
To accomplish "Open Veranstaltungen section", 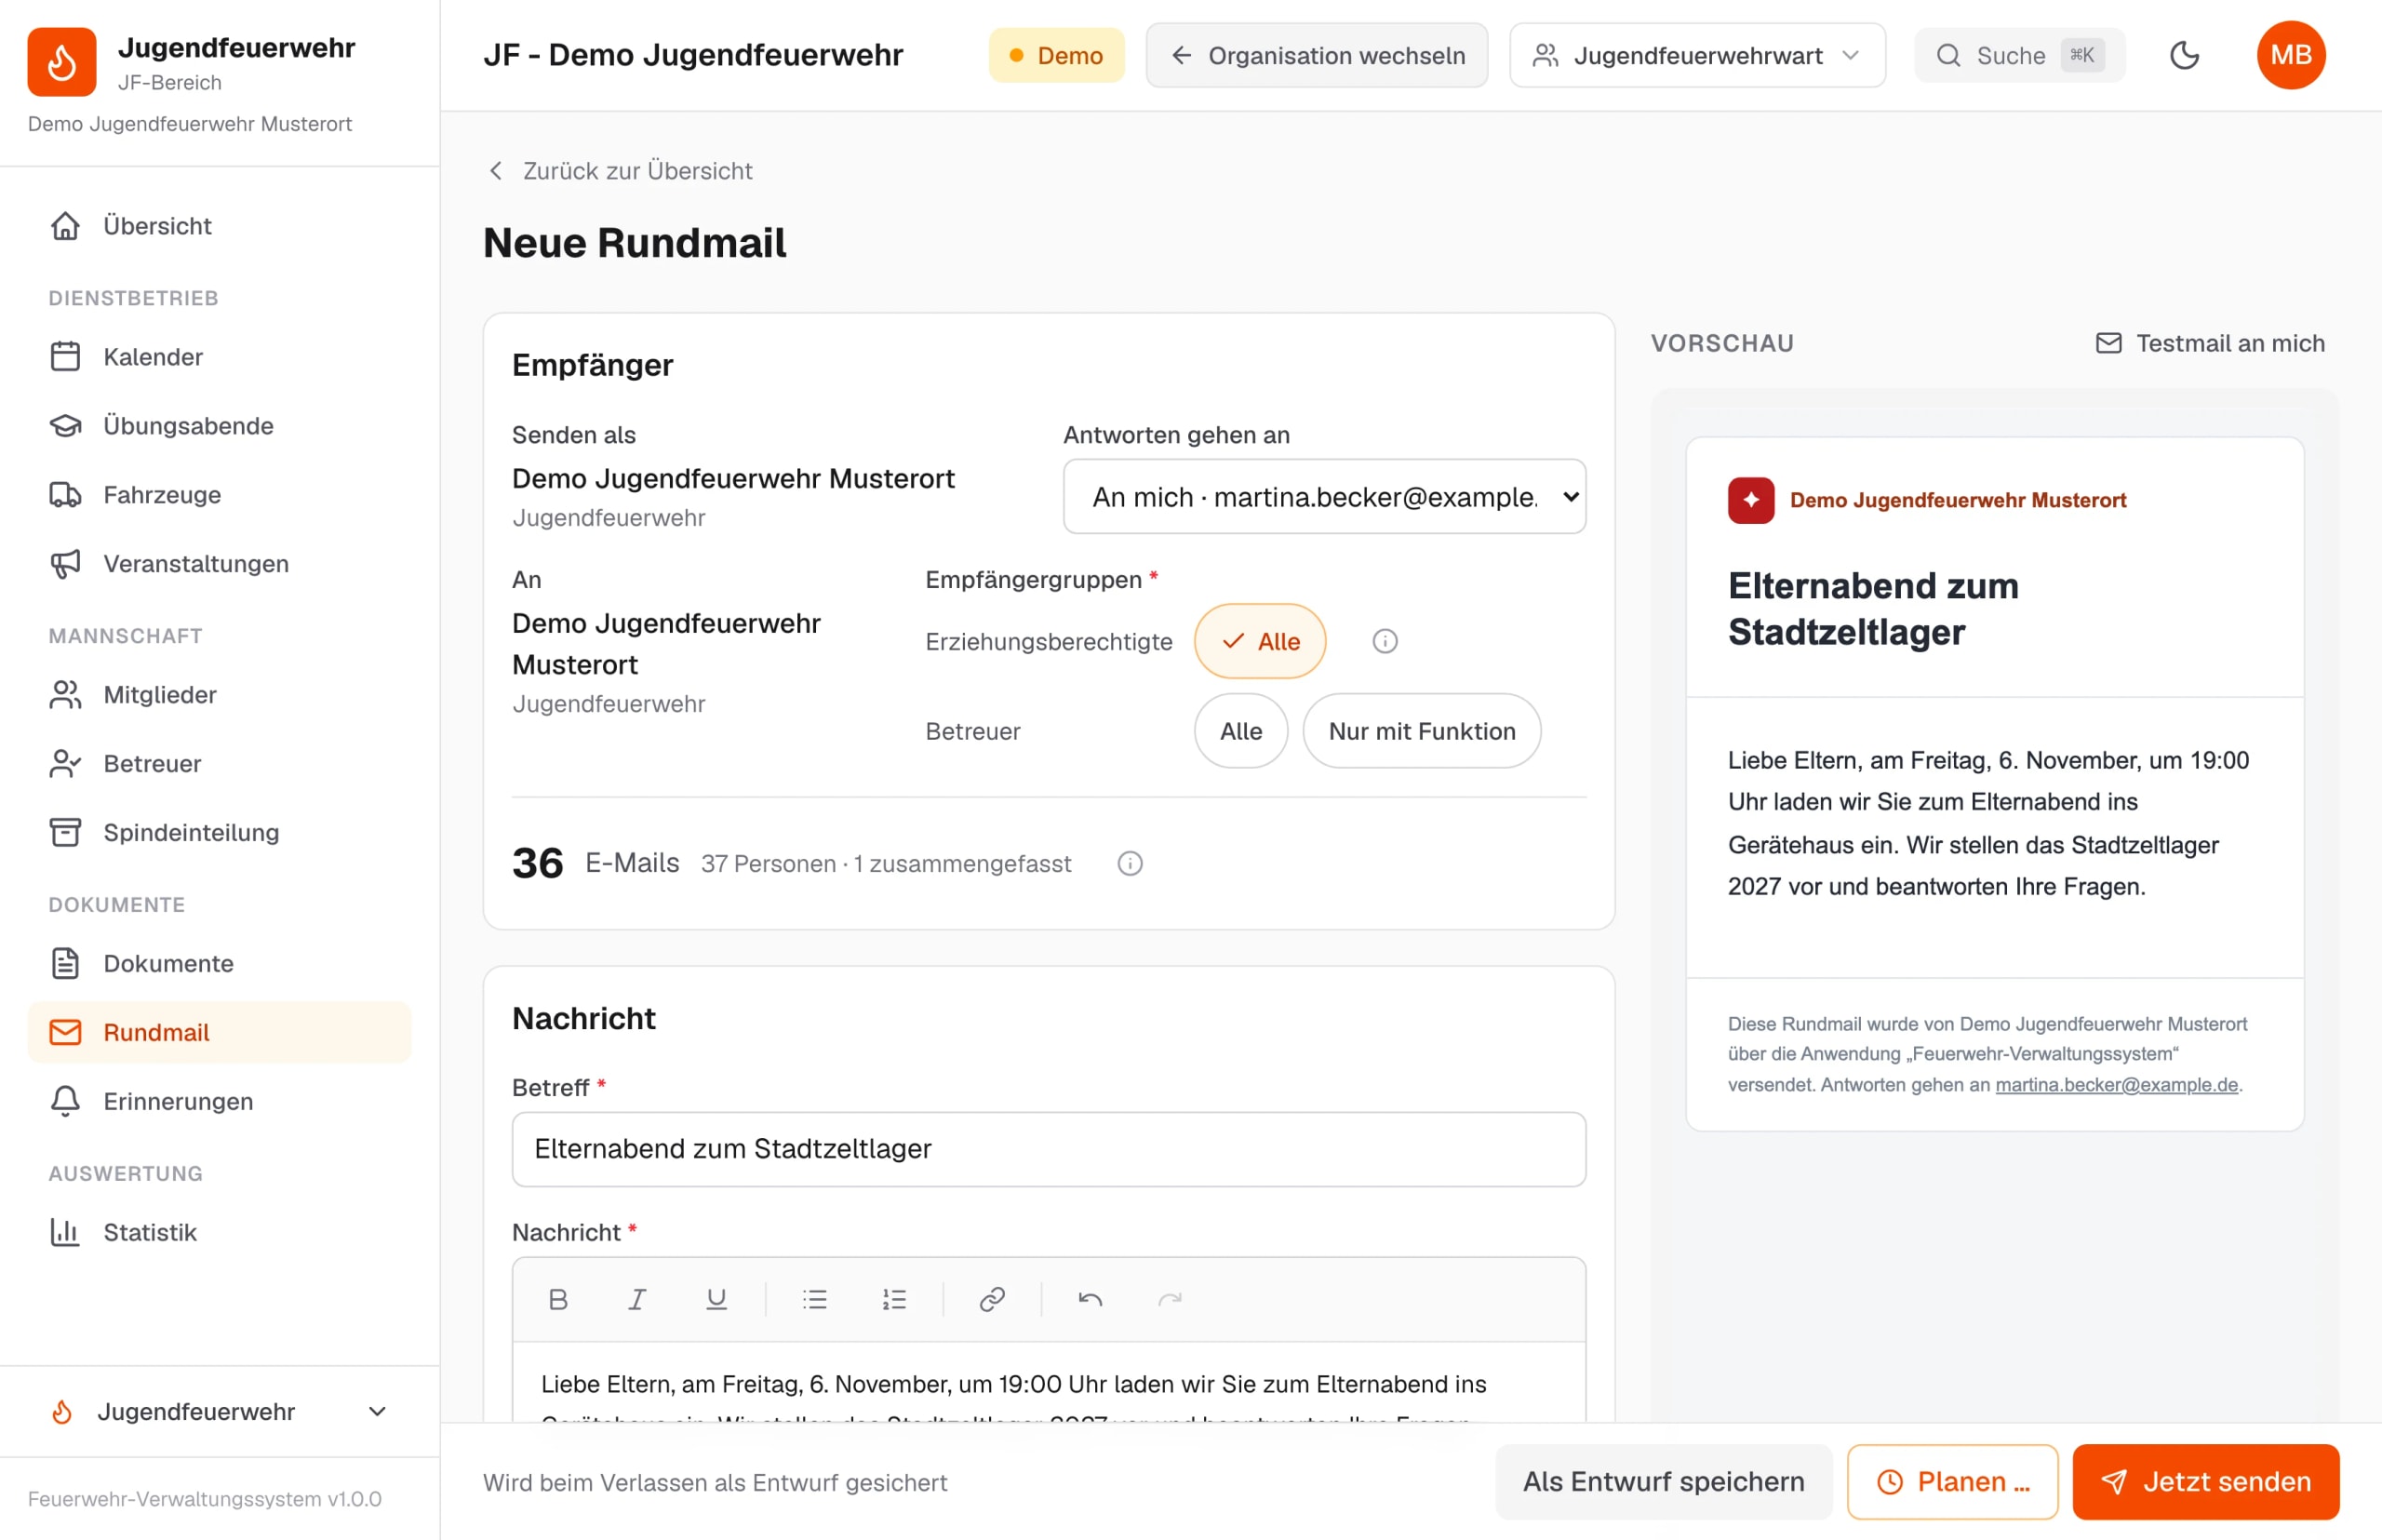I will (220, 564).
